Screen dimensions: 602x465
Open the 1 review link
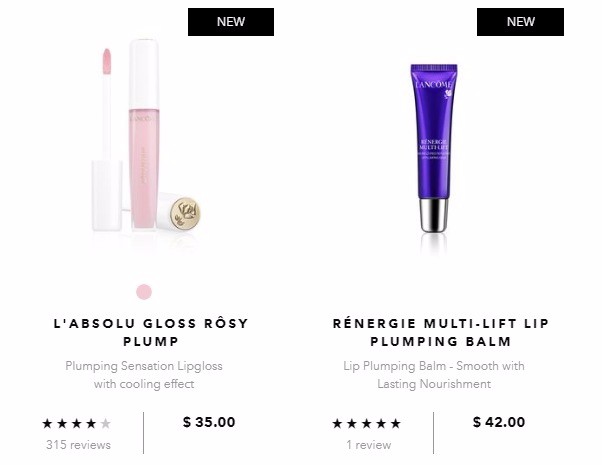tap(369, 445)
